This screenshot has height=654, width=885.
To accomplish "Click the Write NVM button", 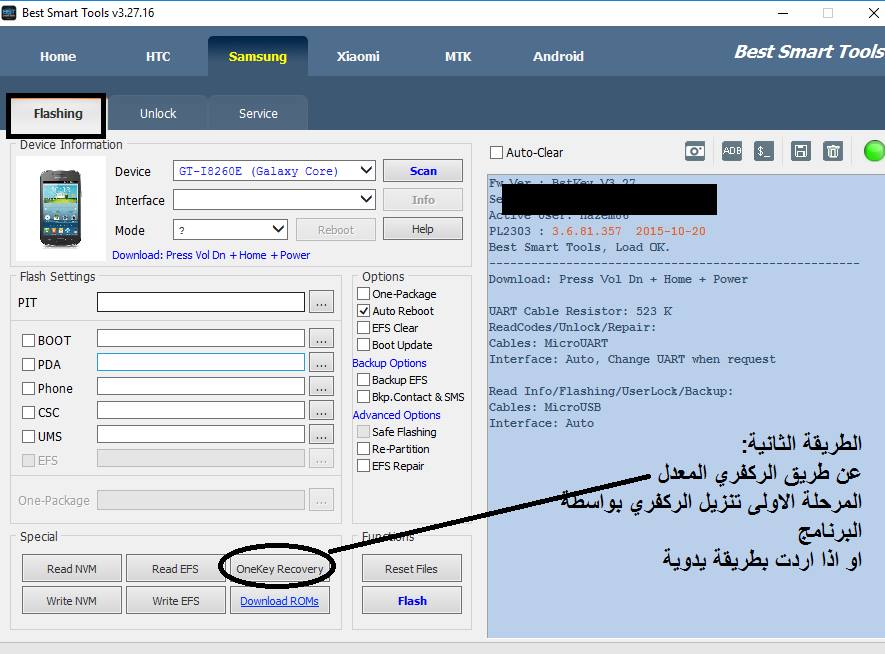I will click(x=72, y=600).
